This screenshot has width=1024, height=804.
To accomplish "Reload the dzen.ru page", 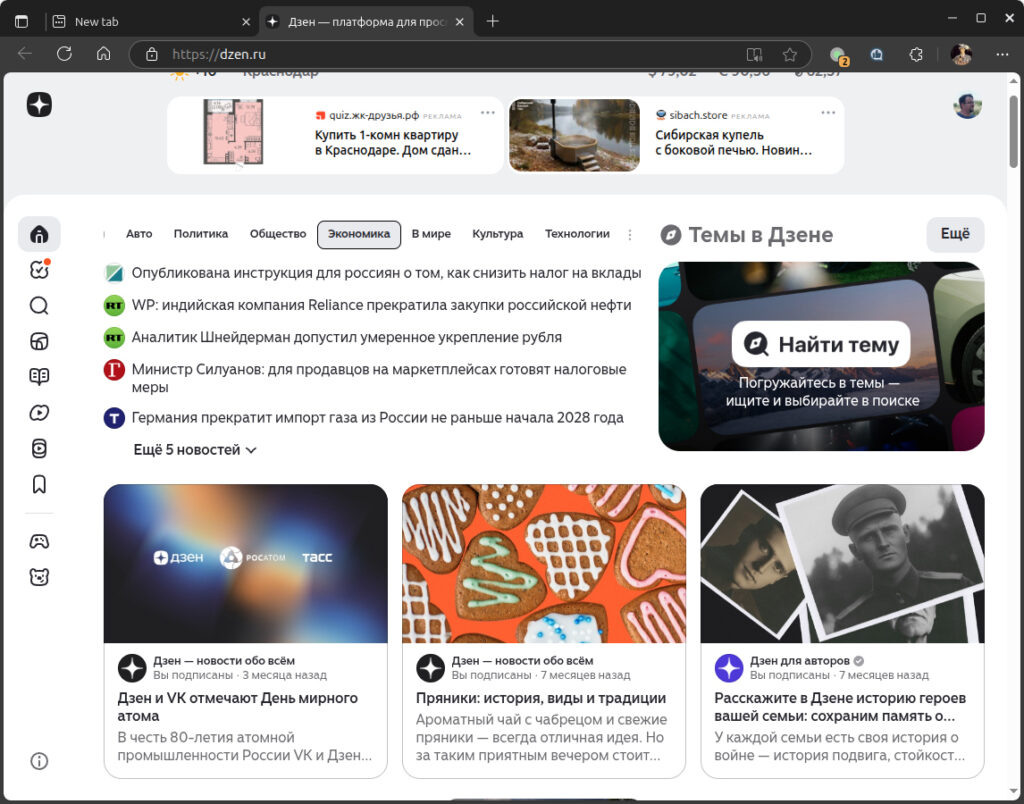I will tap(64, 54).
